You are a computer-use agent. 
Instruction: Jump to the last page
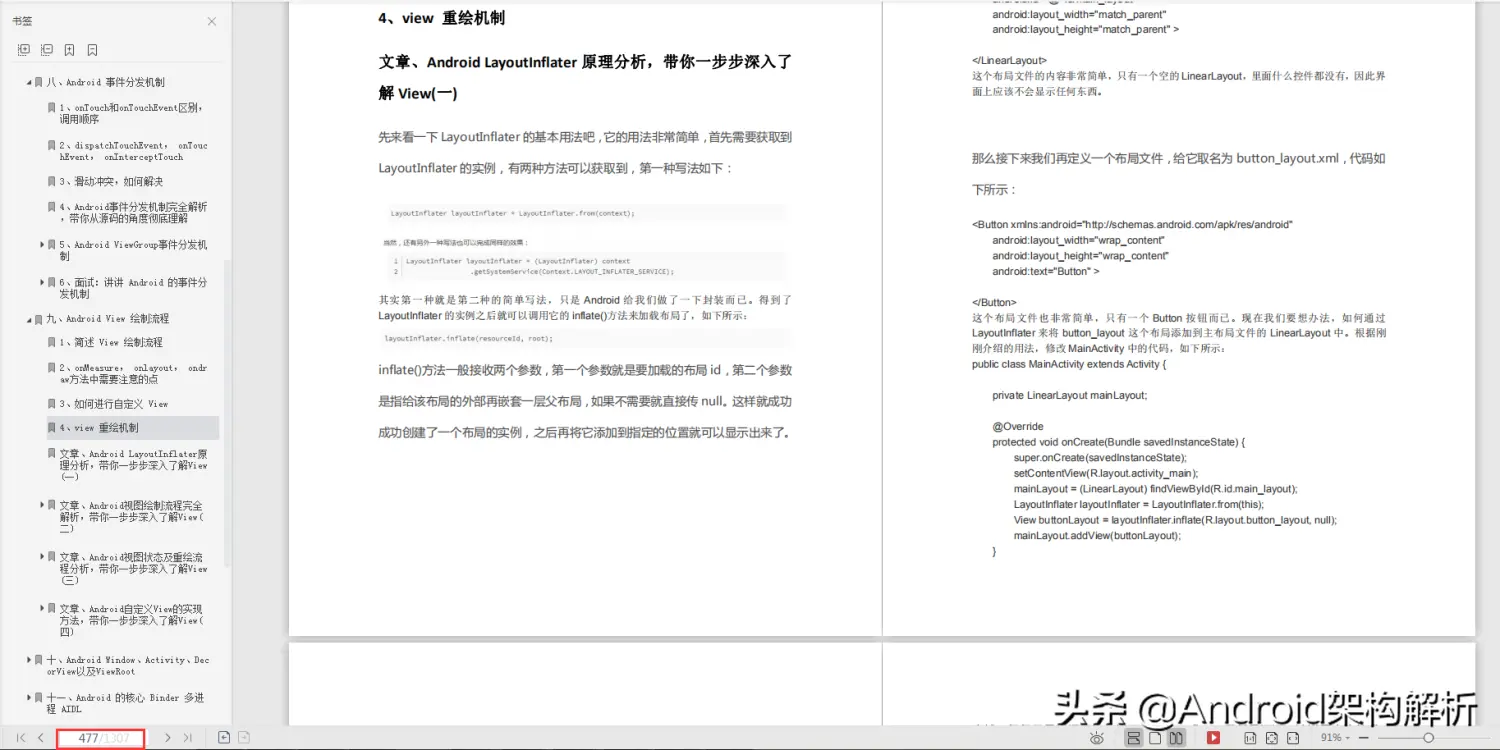pyautogui.click(x=187, y=738)
